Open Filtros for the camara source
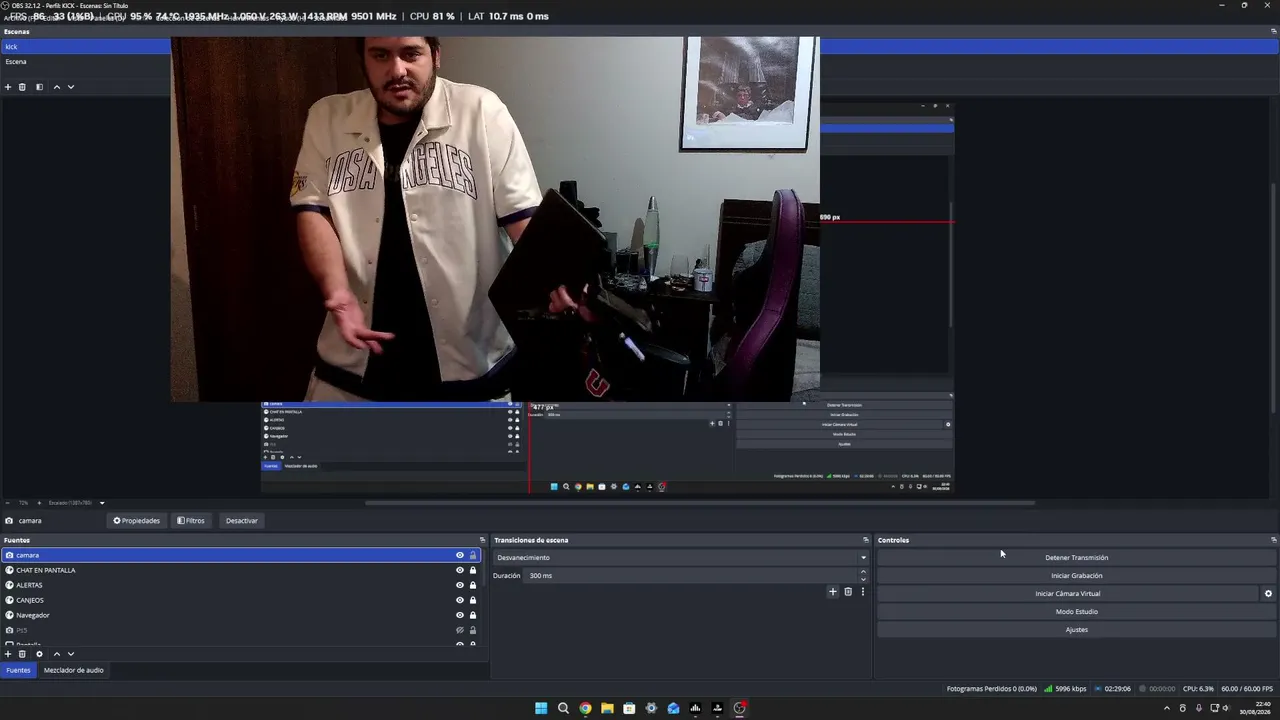 click(191, 520)
